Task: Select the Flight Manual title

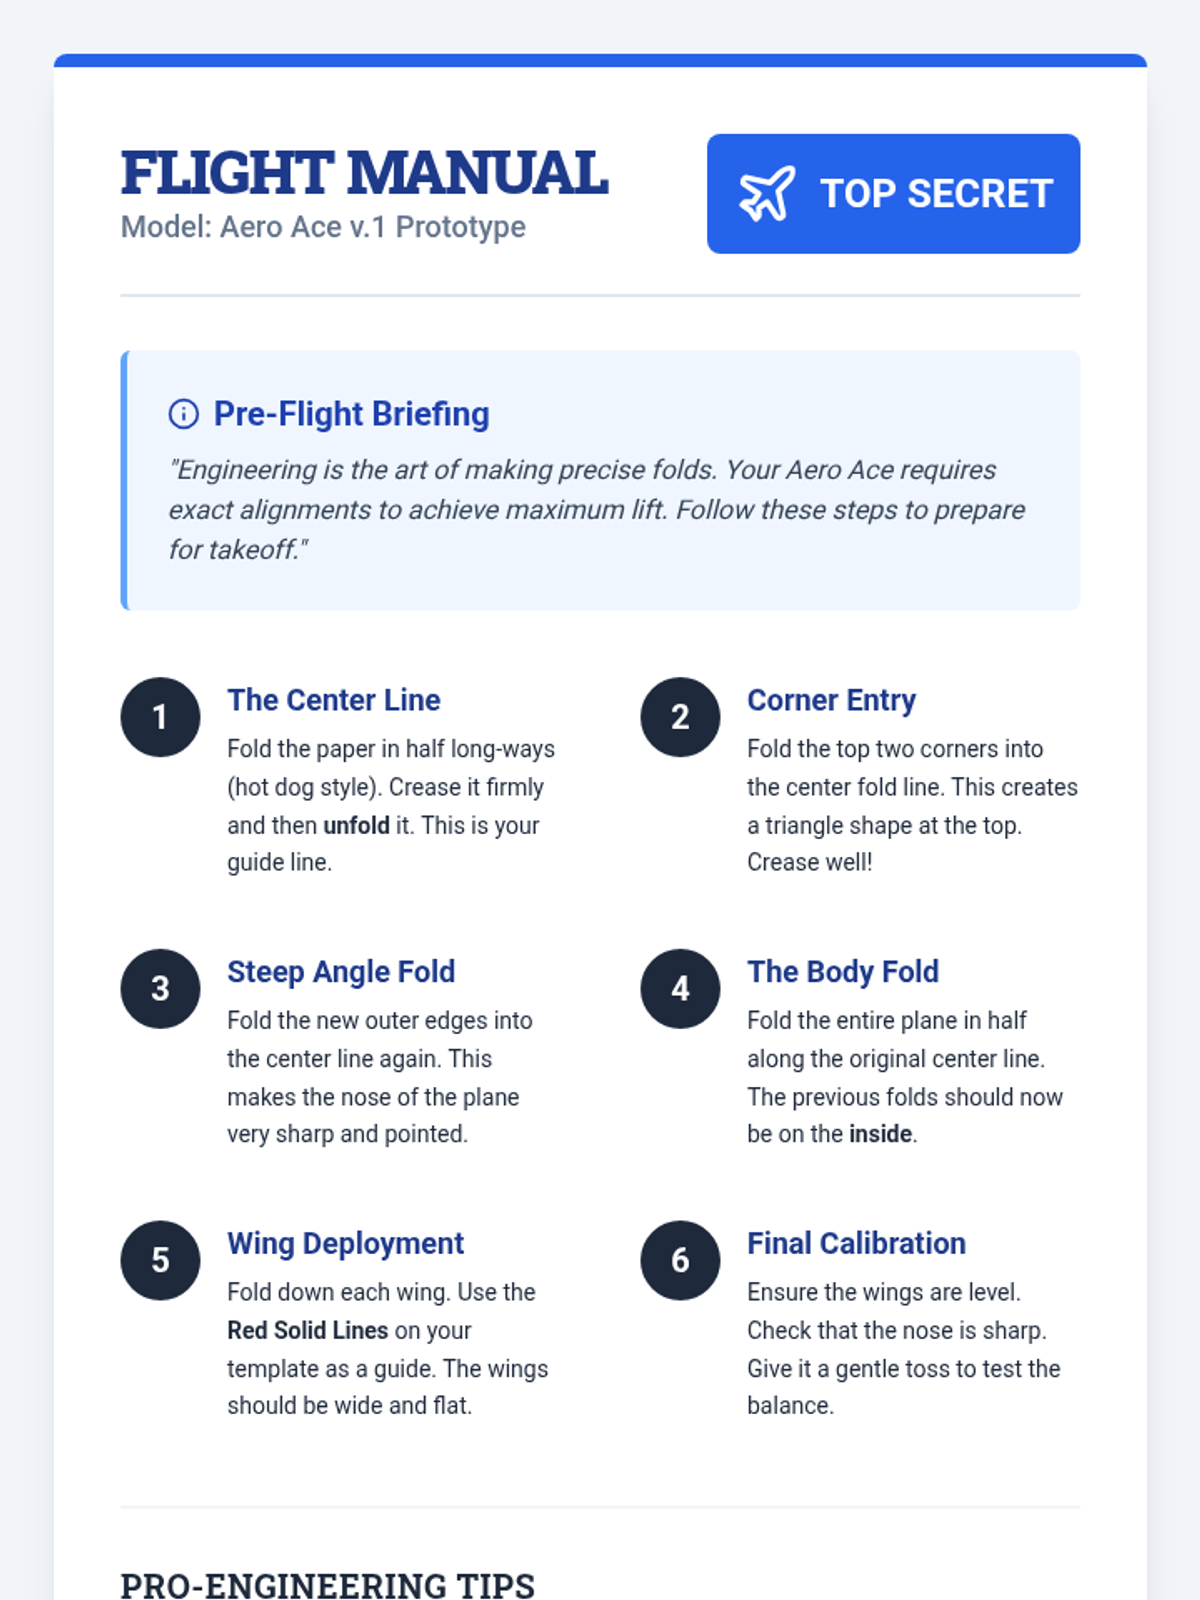Action: (364, 173)
